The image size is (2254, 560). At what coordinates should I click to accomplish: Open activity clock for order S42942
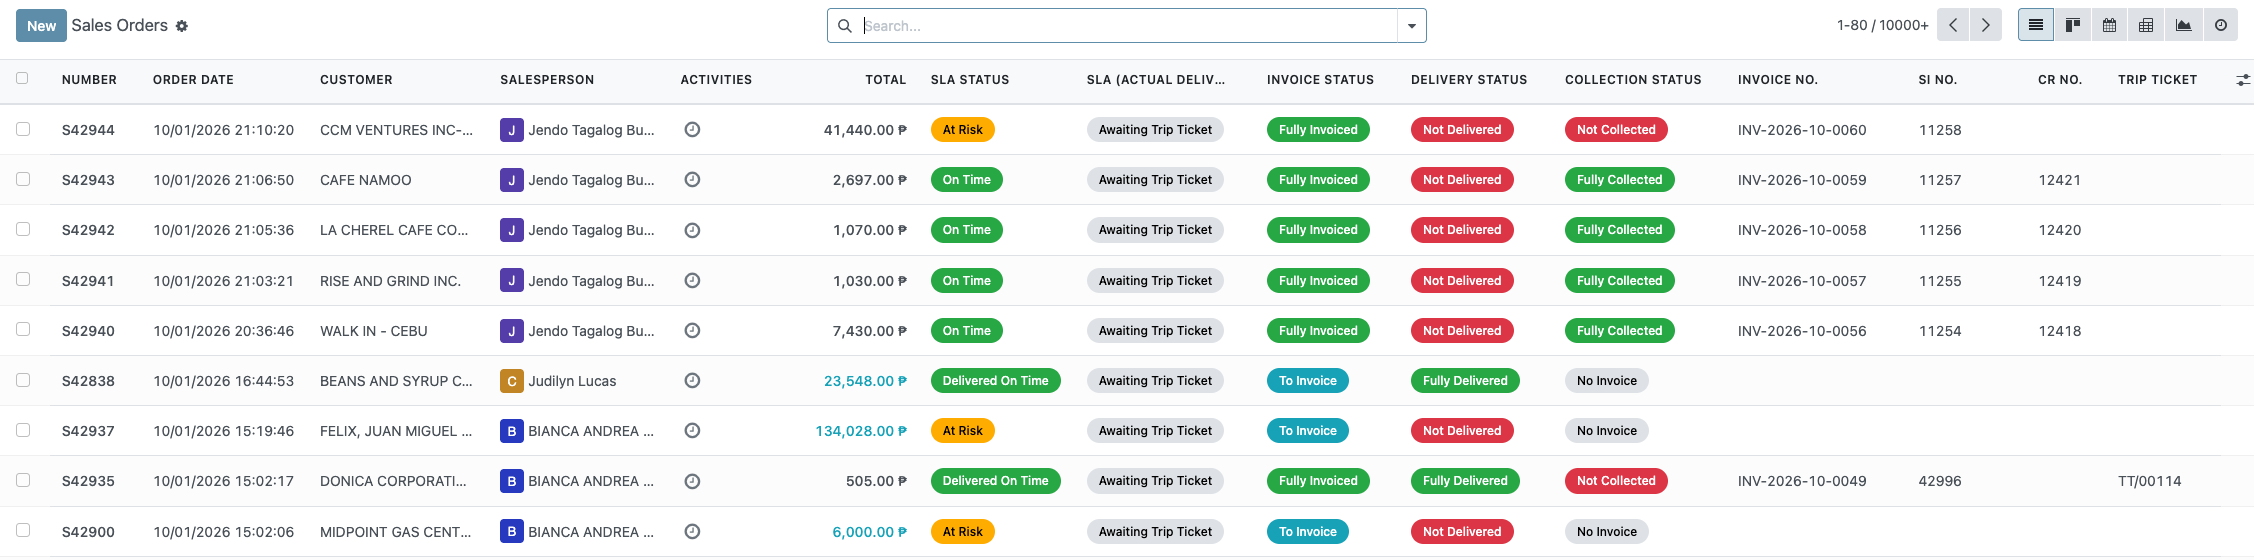click(692, 230)
